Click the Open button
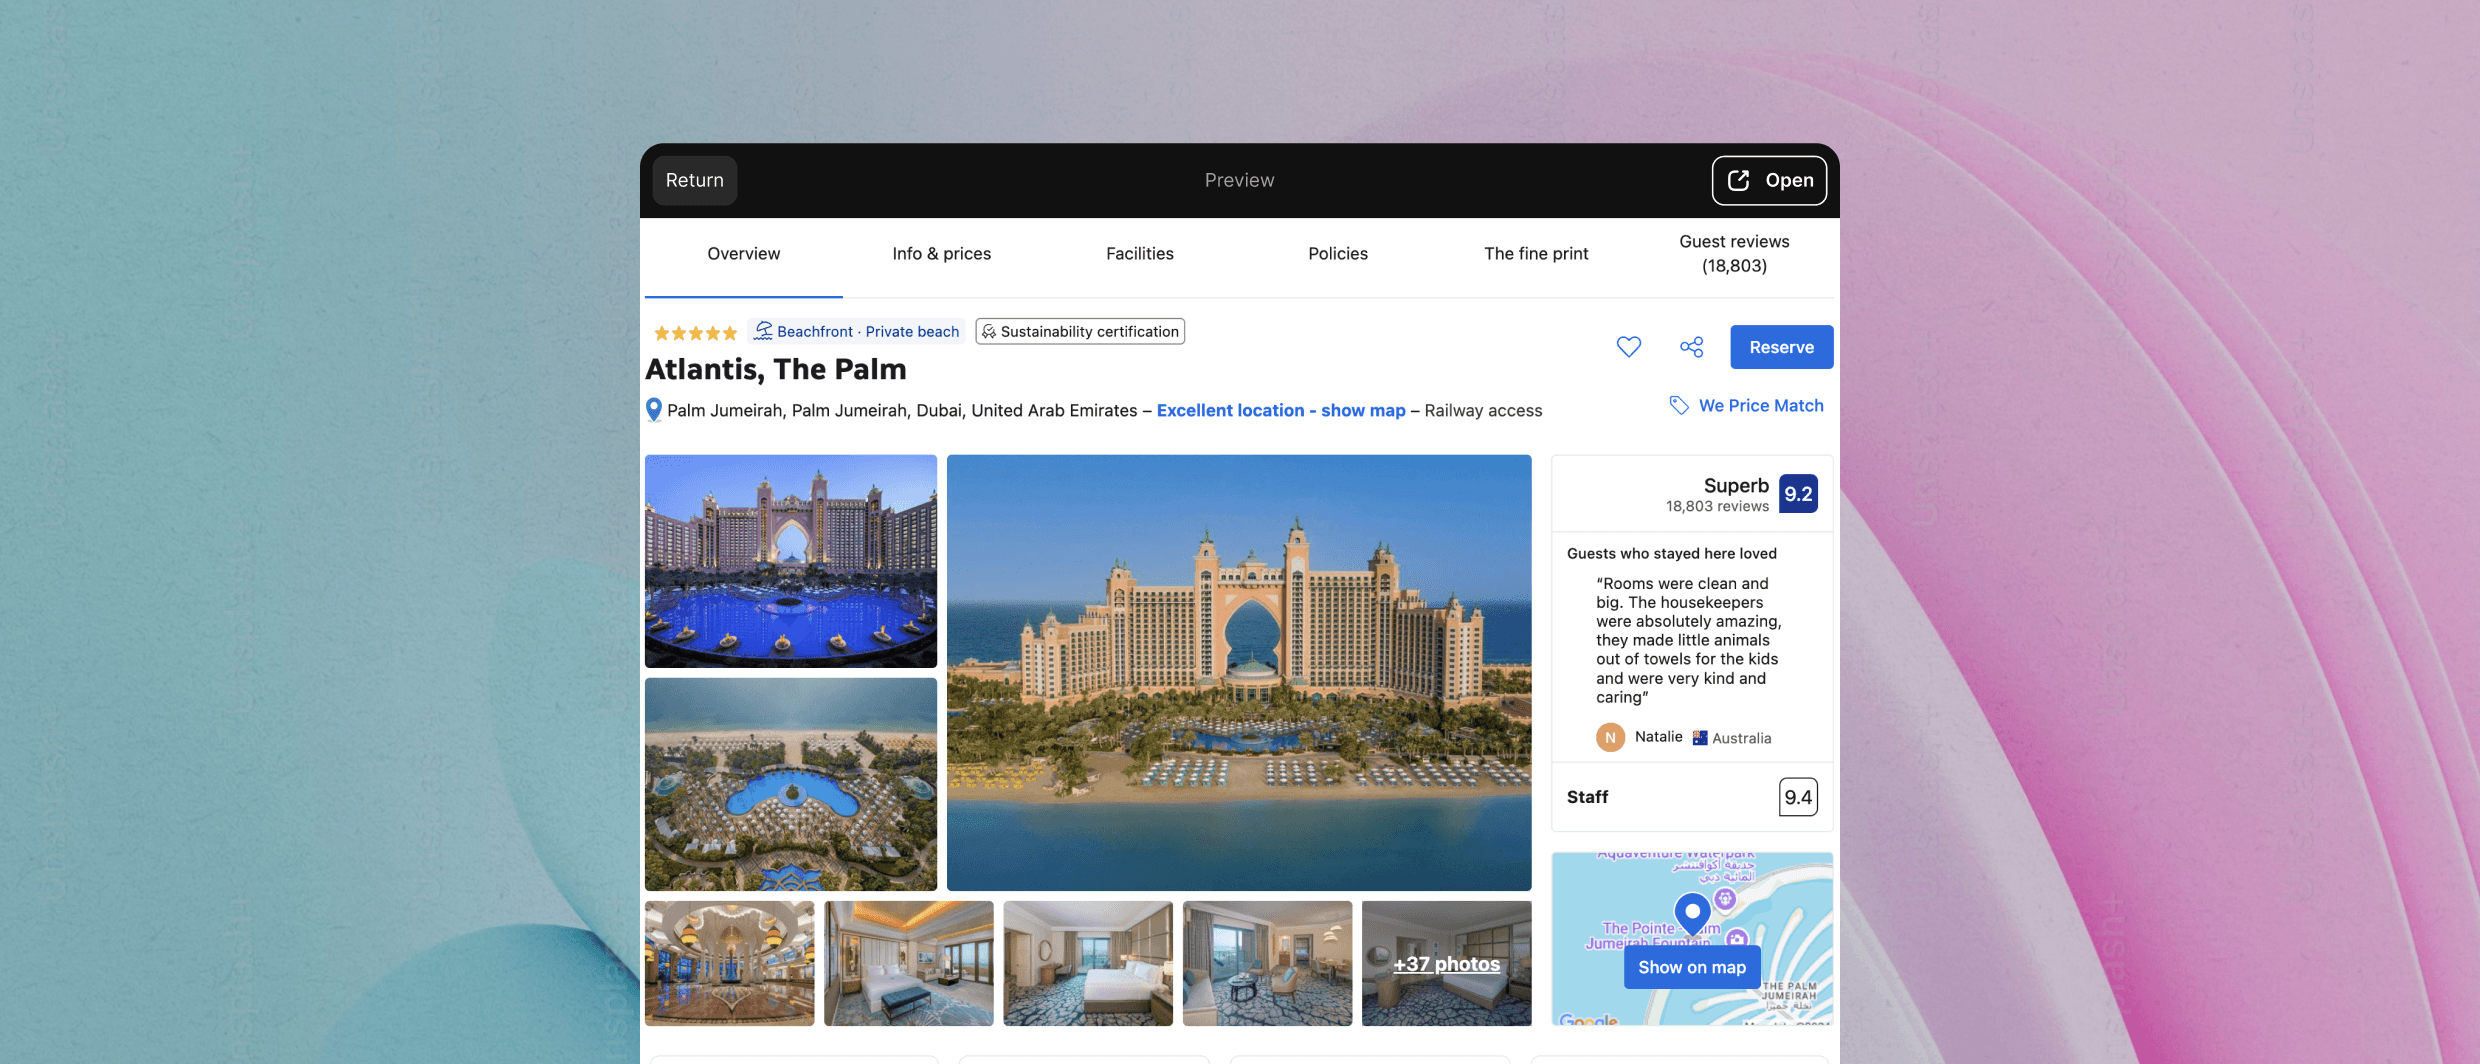Viewport: 2480px width, 1064px height. pyautogui.click(x=1769, y=180)
